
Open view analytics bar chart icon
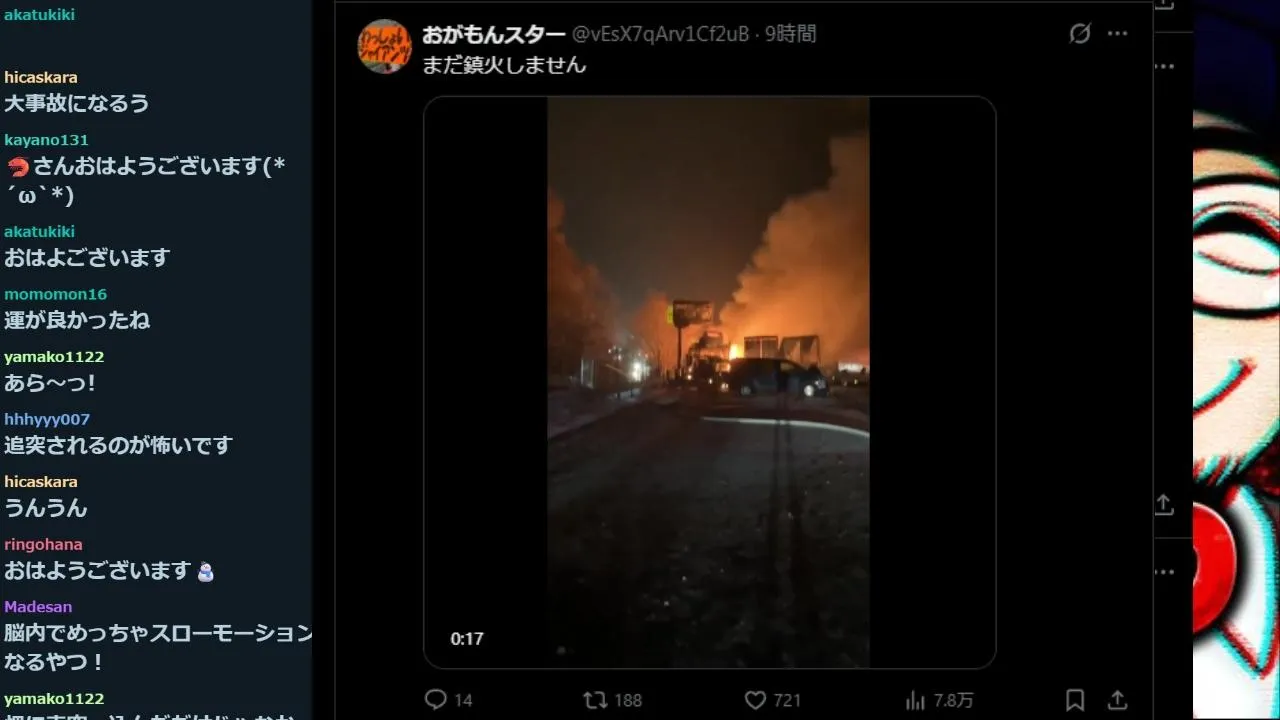915,700
